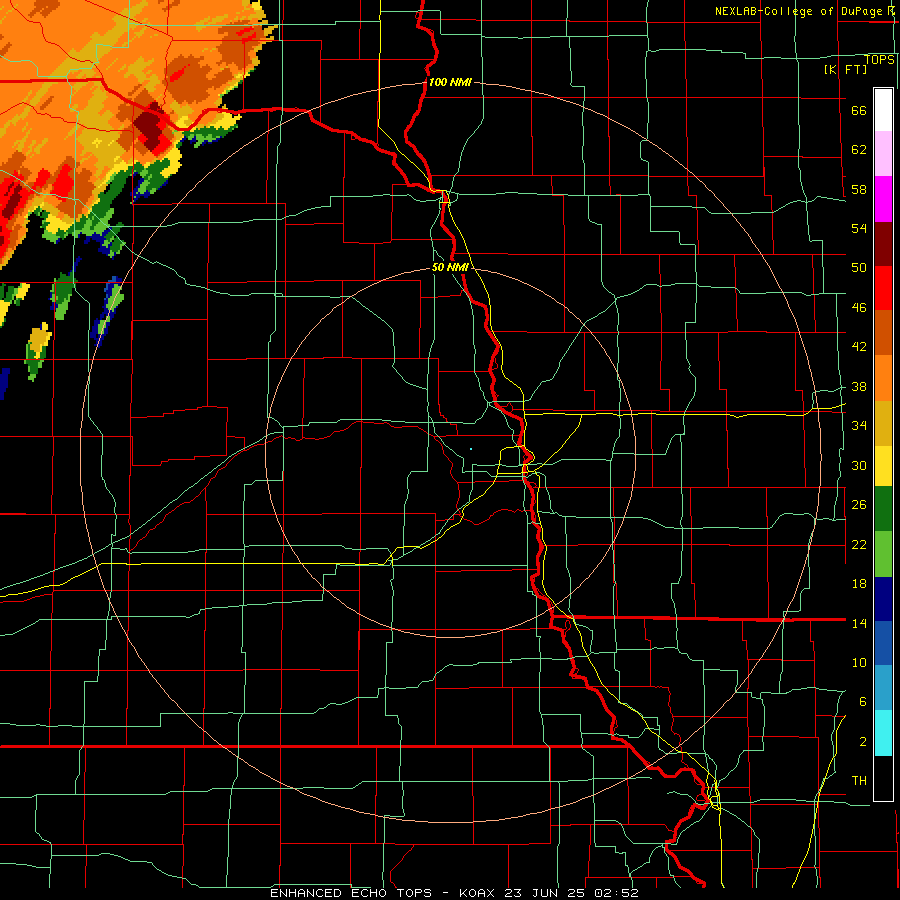Click the gold legend swatch
The height and width of the screenshot is (900, 900).
coord(883,423)
